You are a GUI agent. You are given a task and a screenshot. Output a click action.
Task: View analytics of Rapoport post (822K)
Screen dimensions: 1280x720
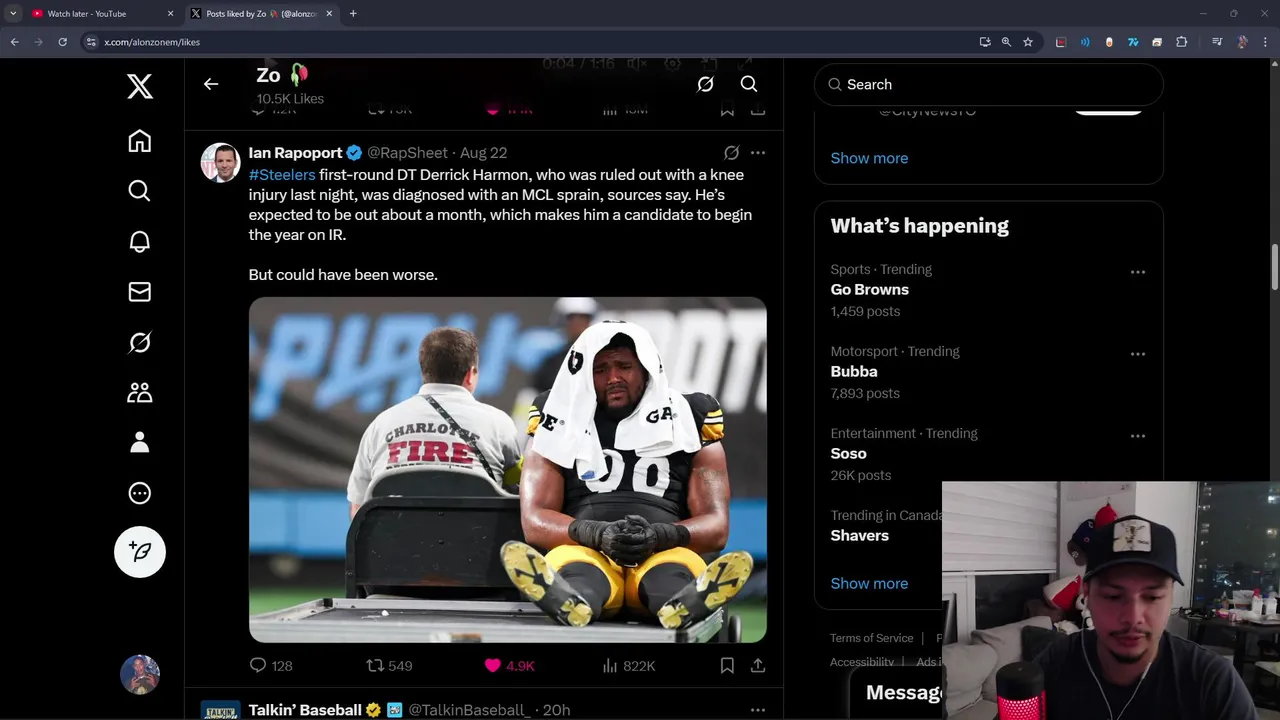point(629,666)
